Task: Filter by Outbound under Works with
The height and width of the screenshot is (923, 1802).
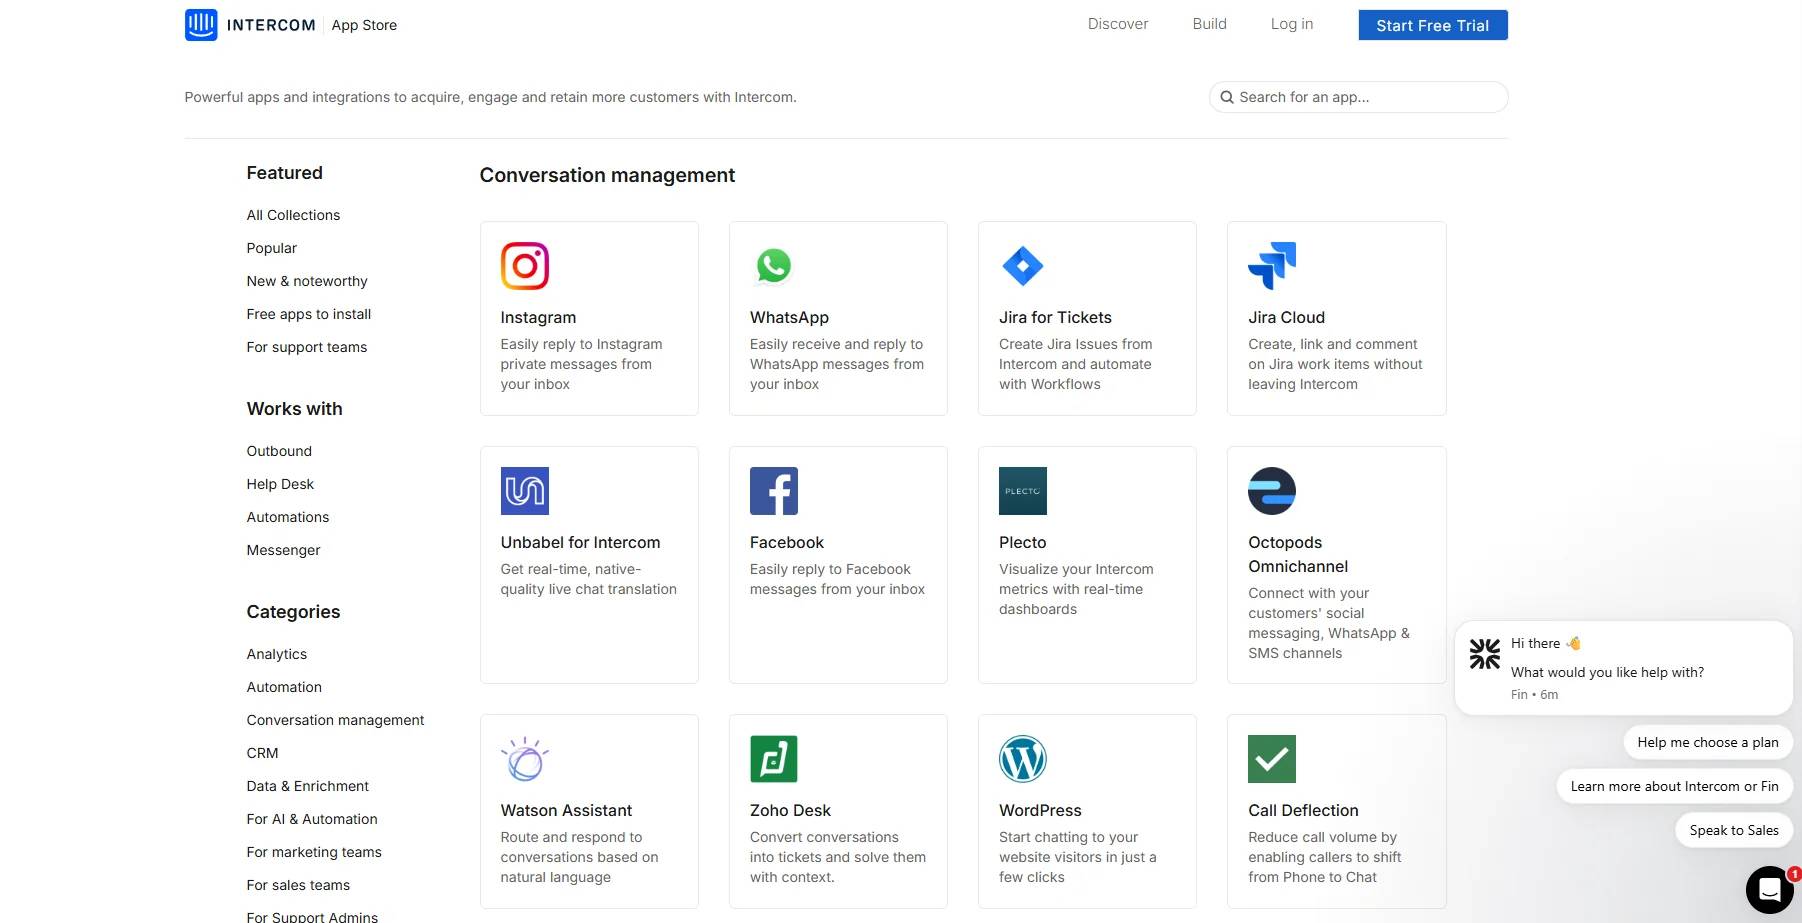Action: [279, 451]
